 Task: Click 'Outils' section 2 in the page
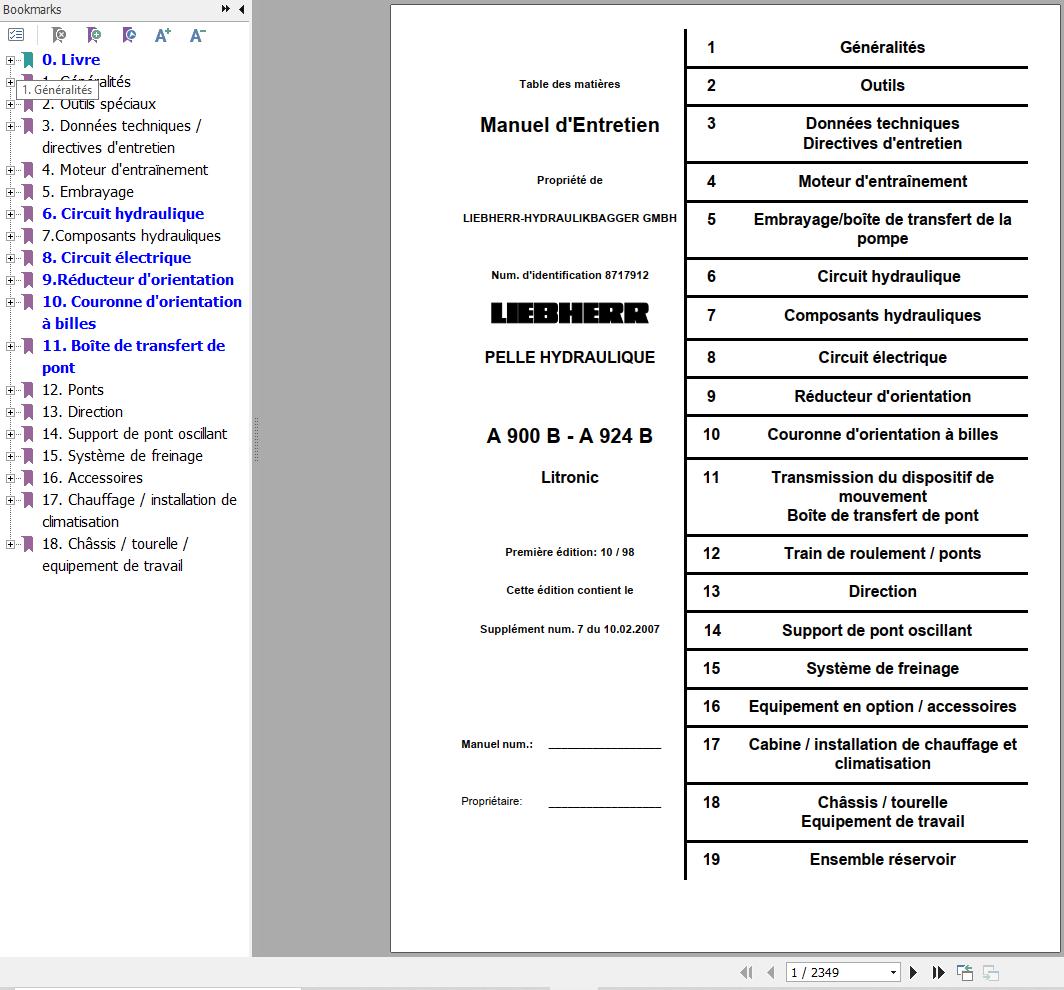tap(882, 85)
